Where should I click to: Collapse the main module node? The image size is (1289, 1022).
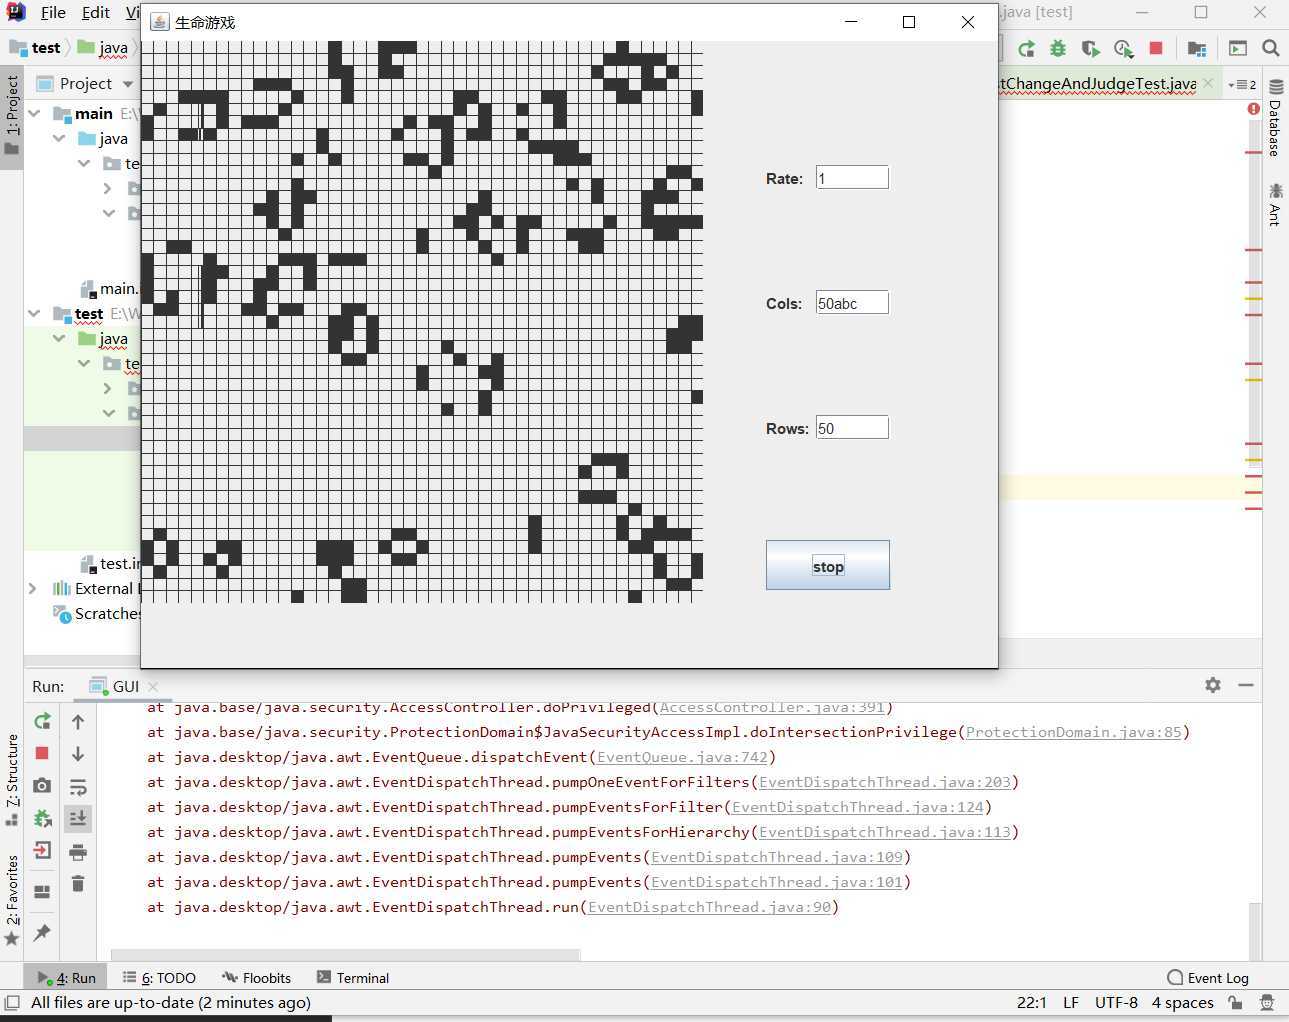pyautogui.click(x=35, y=113)
